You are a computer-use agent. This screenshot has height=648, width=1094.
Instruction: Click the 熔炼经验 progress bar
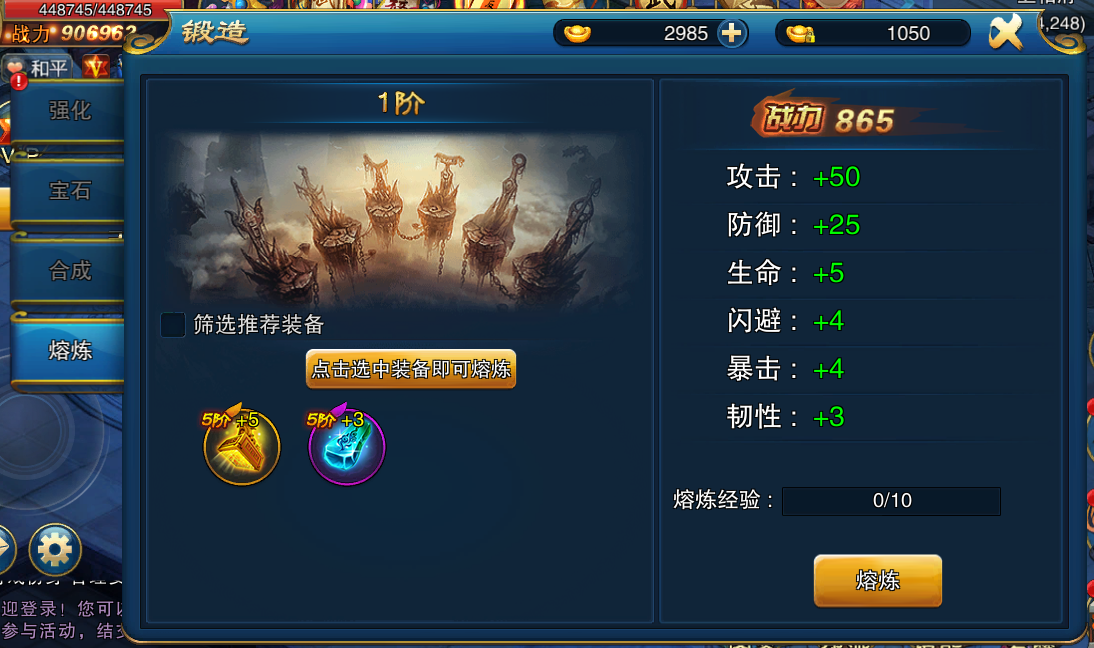click(x=891, y=501)
